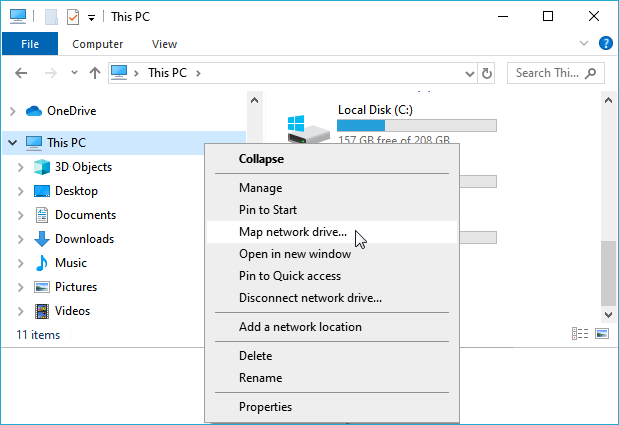The image size is (619, 425).
Task: Click the 3D Objects cube icon
Action: (42, 167)
